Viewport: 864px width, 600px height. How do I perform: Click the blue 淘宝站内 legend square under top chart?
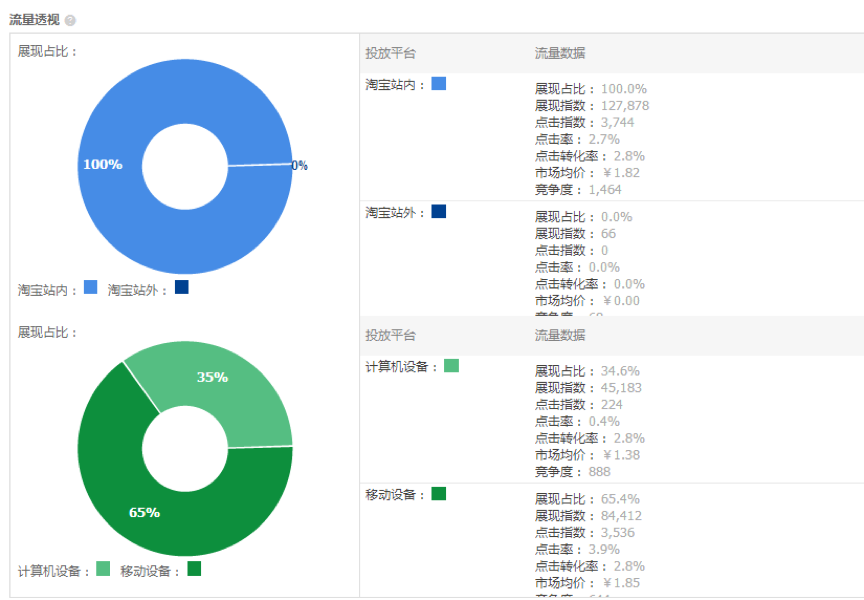pyautogui.click(x=90, y=287)
